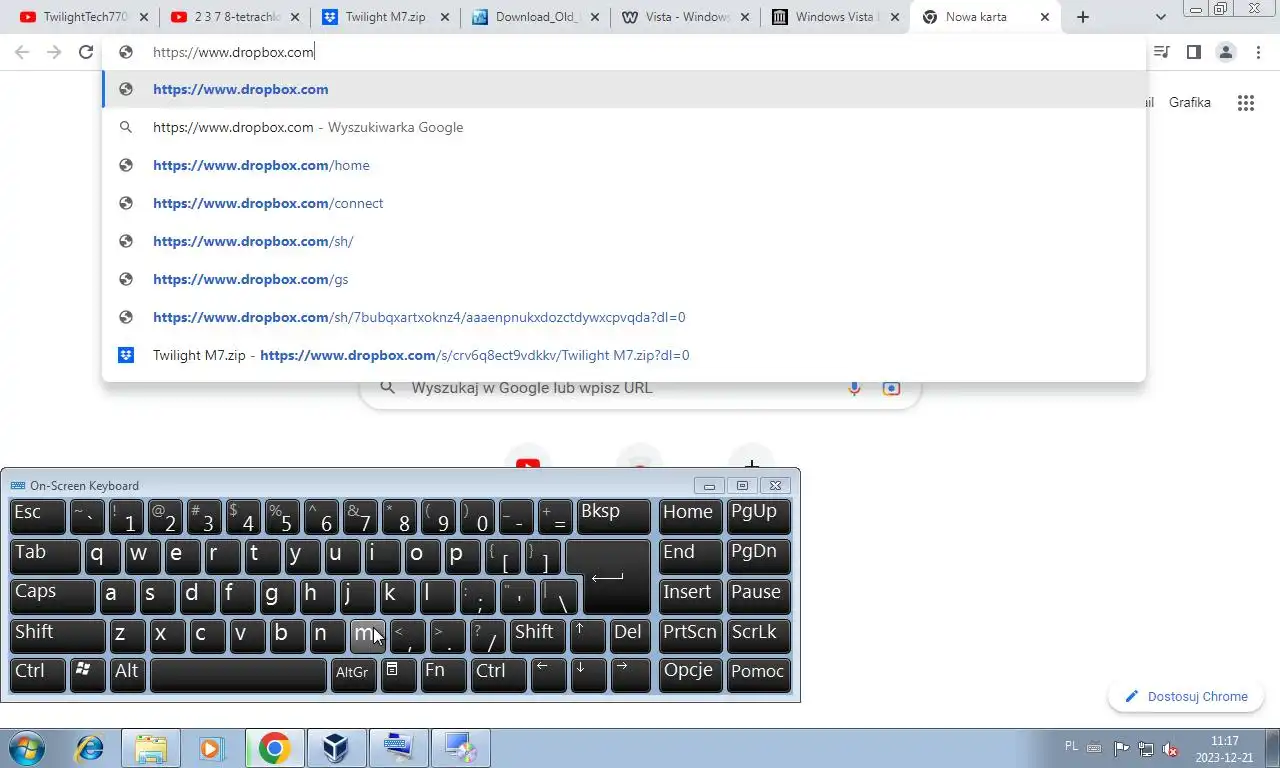Switch to TwilightTech770 YouTube tab

tap(83, 17)
